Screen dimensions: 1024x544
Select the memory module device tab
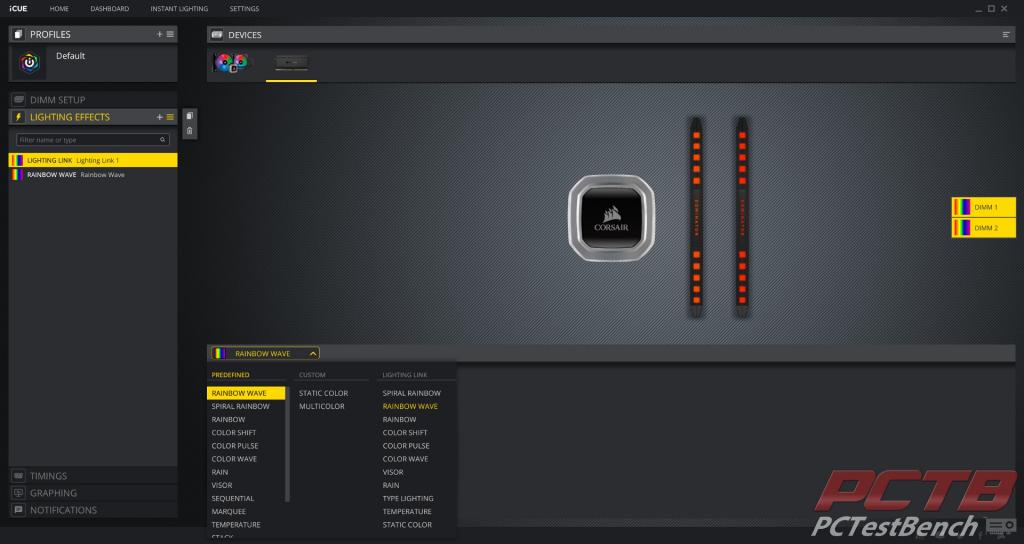click(291, 63)
